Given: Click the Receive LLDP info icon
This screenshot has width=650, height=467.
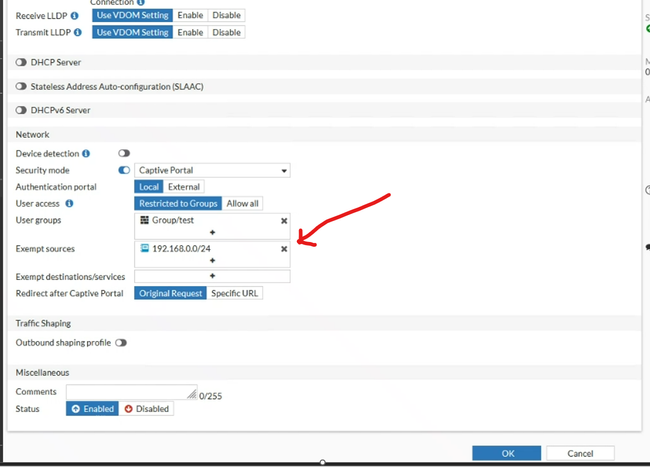Looking at the screenshot, I should click(x=75, y=16).
